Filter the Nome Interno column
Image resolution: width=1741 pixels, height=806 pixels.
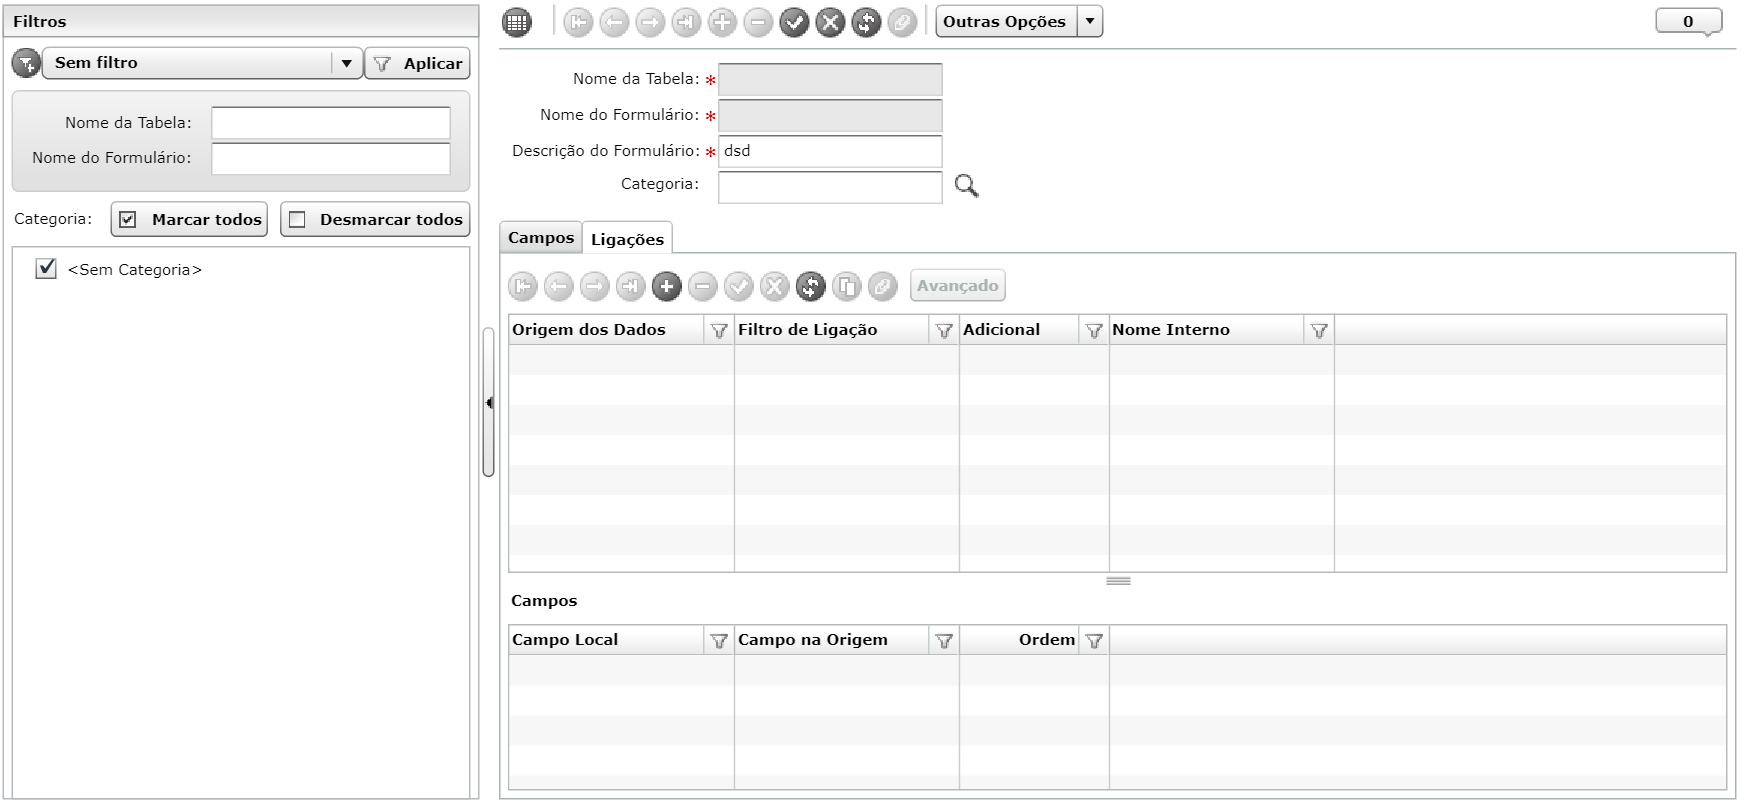[x=1319, y=331]
